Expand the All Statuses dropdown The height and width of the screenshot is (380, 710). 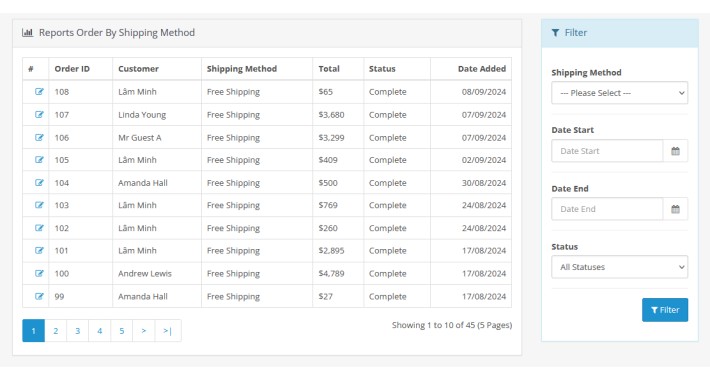click(619, 267)
